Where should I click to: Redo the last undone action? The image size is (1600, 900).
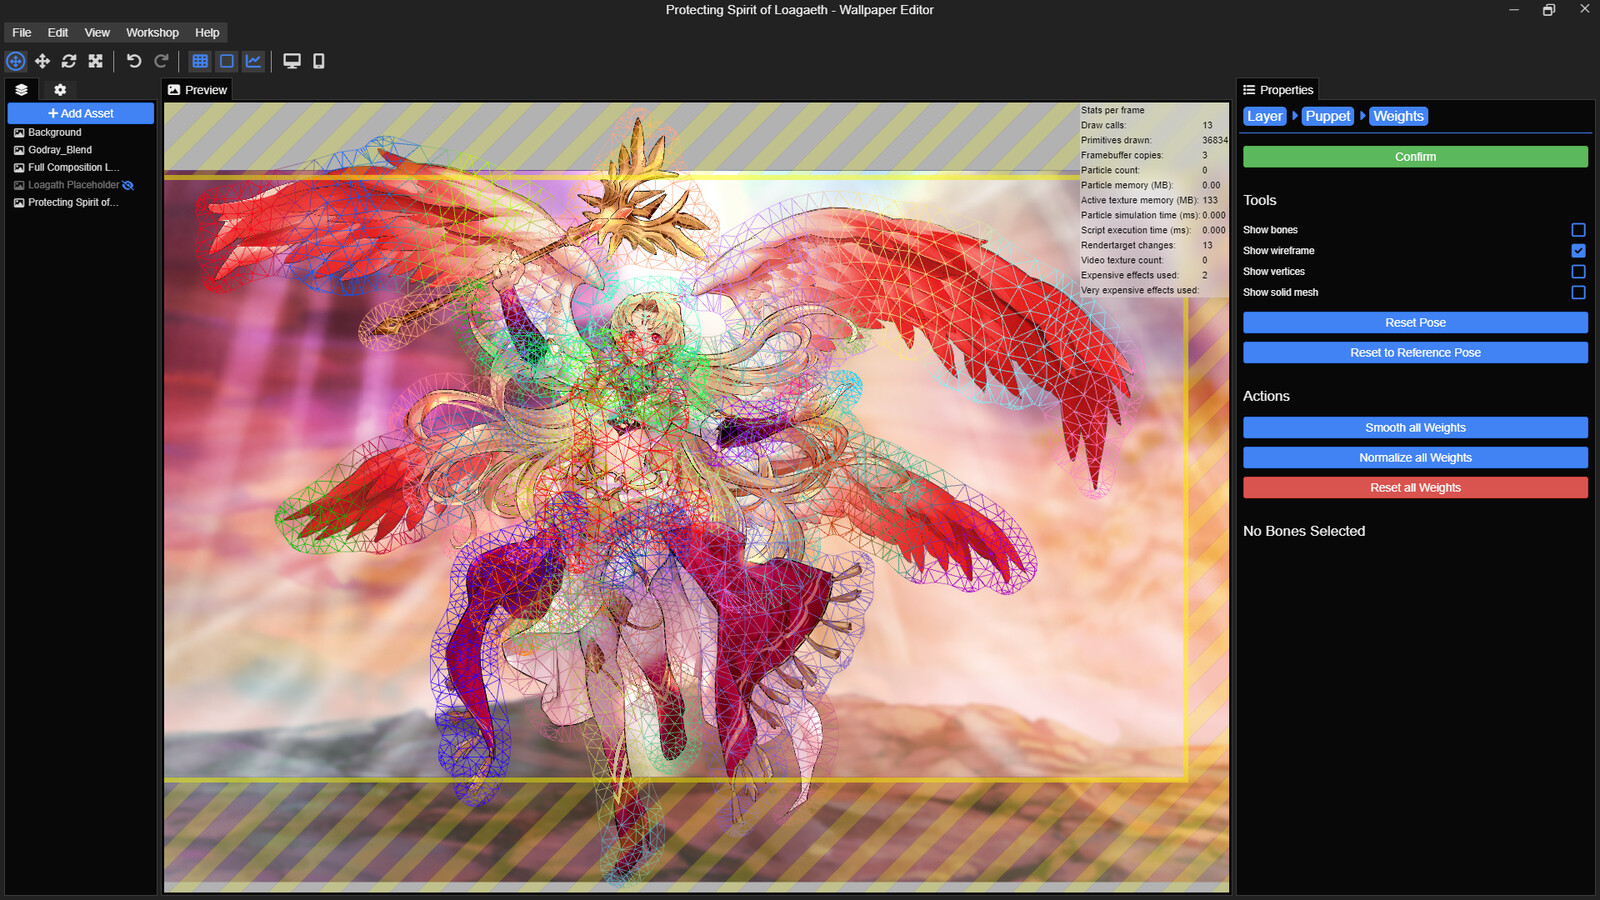161,61
